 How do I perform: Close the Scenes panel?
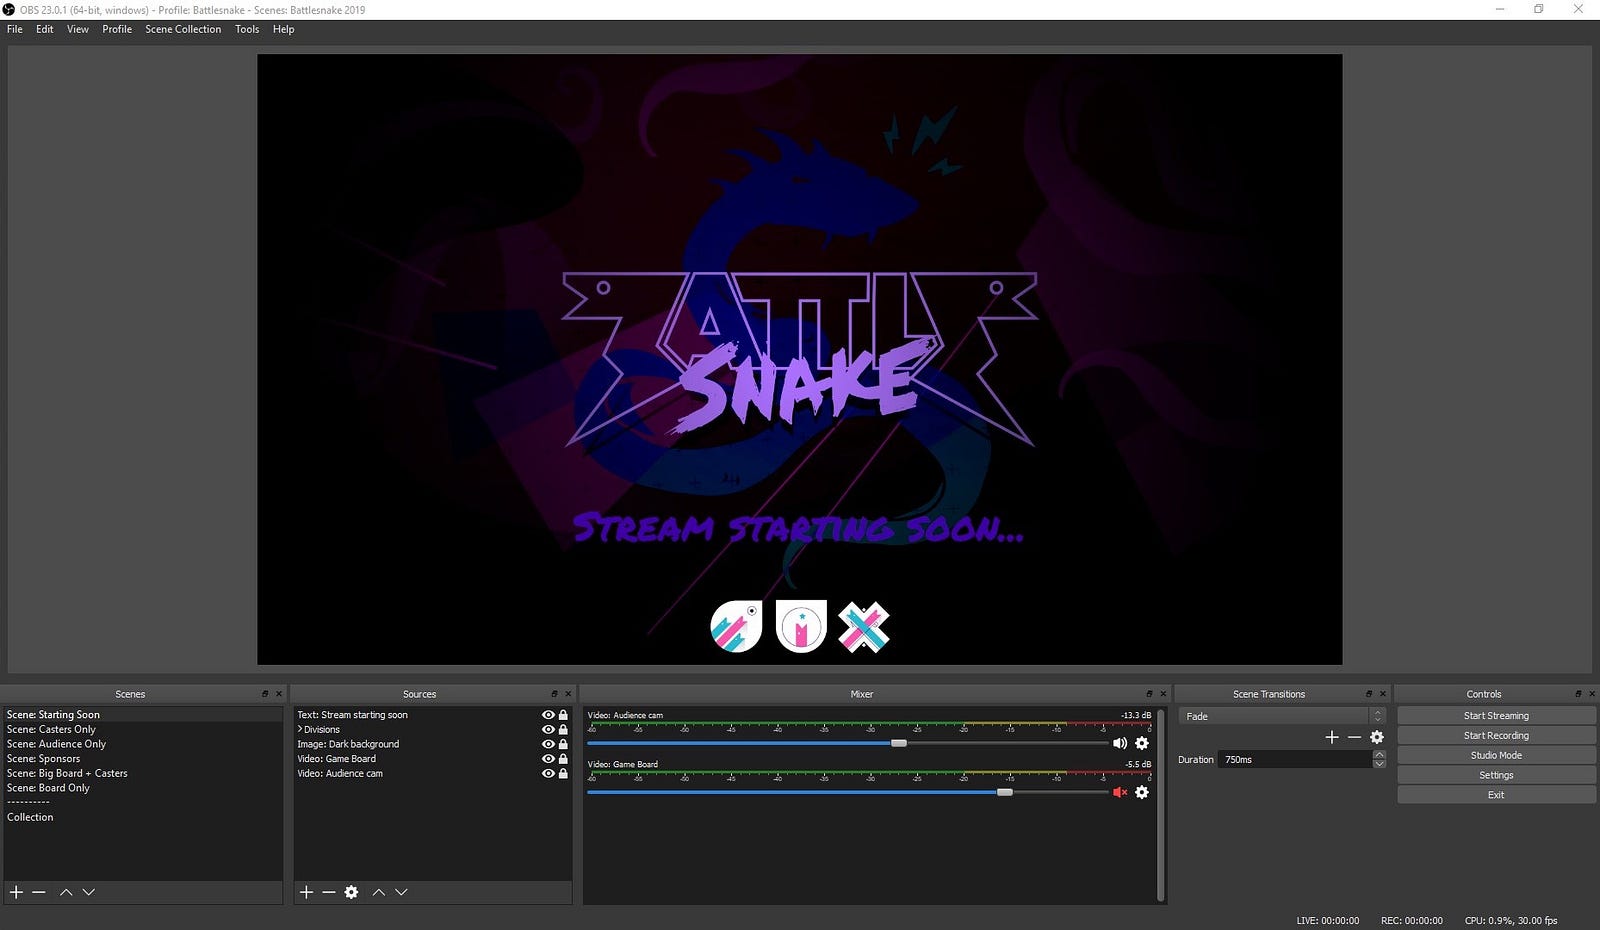[279, 694]
